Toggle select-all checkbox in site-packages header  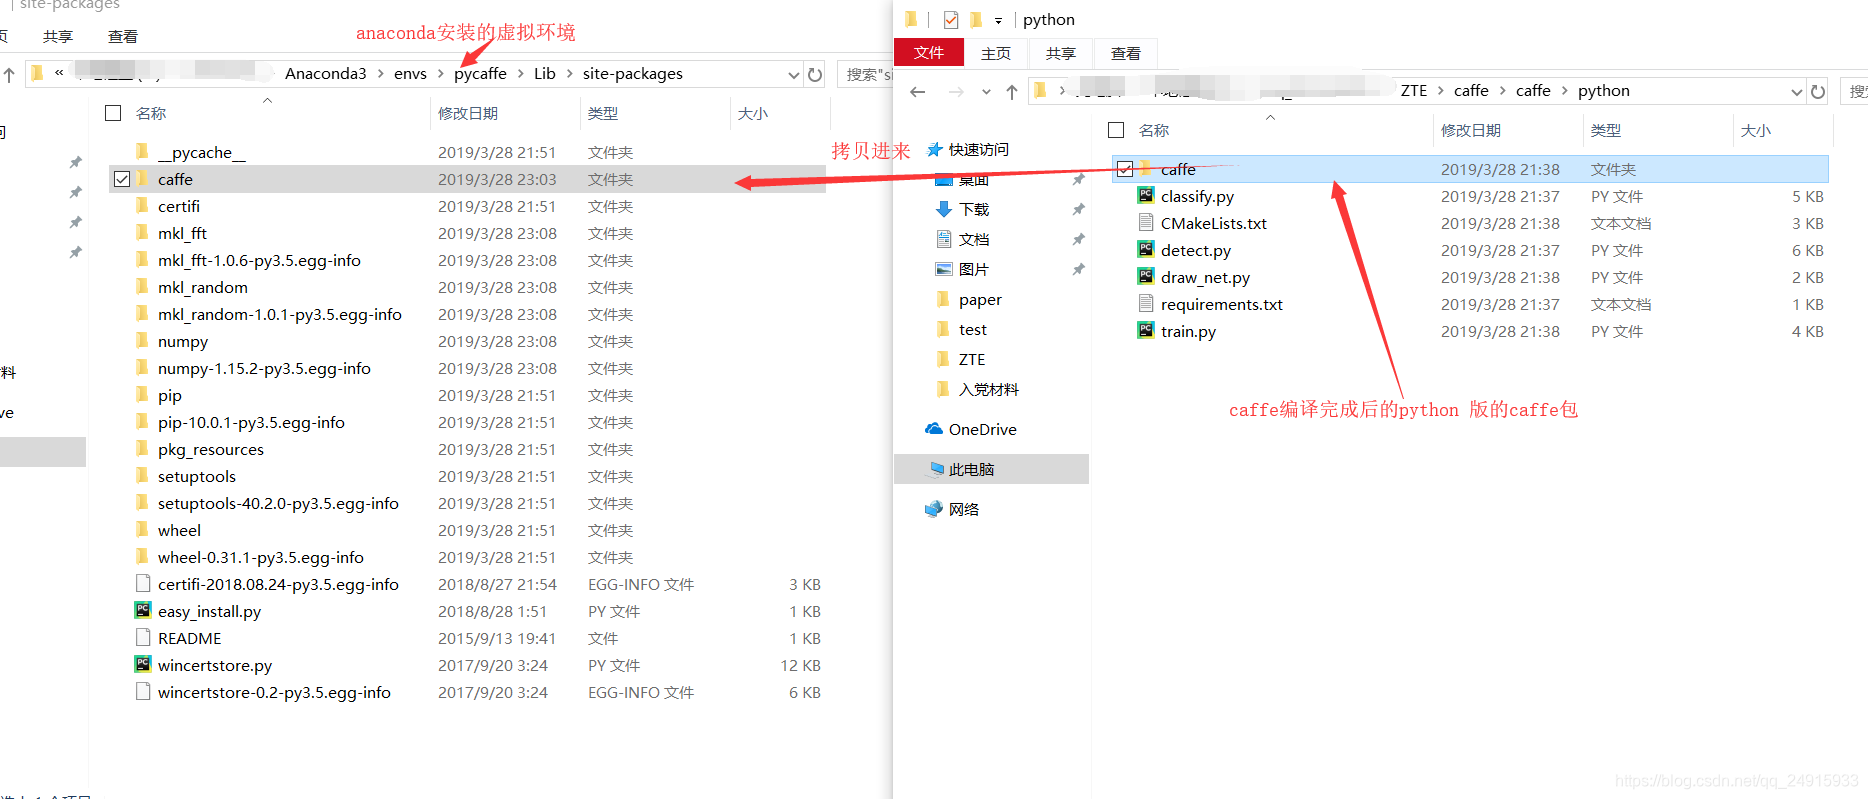[x=113, y=113]
